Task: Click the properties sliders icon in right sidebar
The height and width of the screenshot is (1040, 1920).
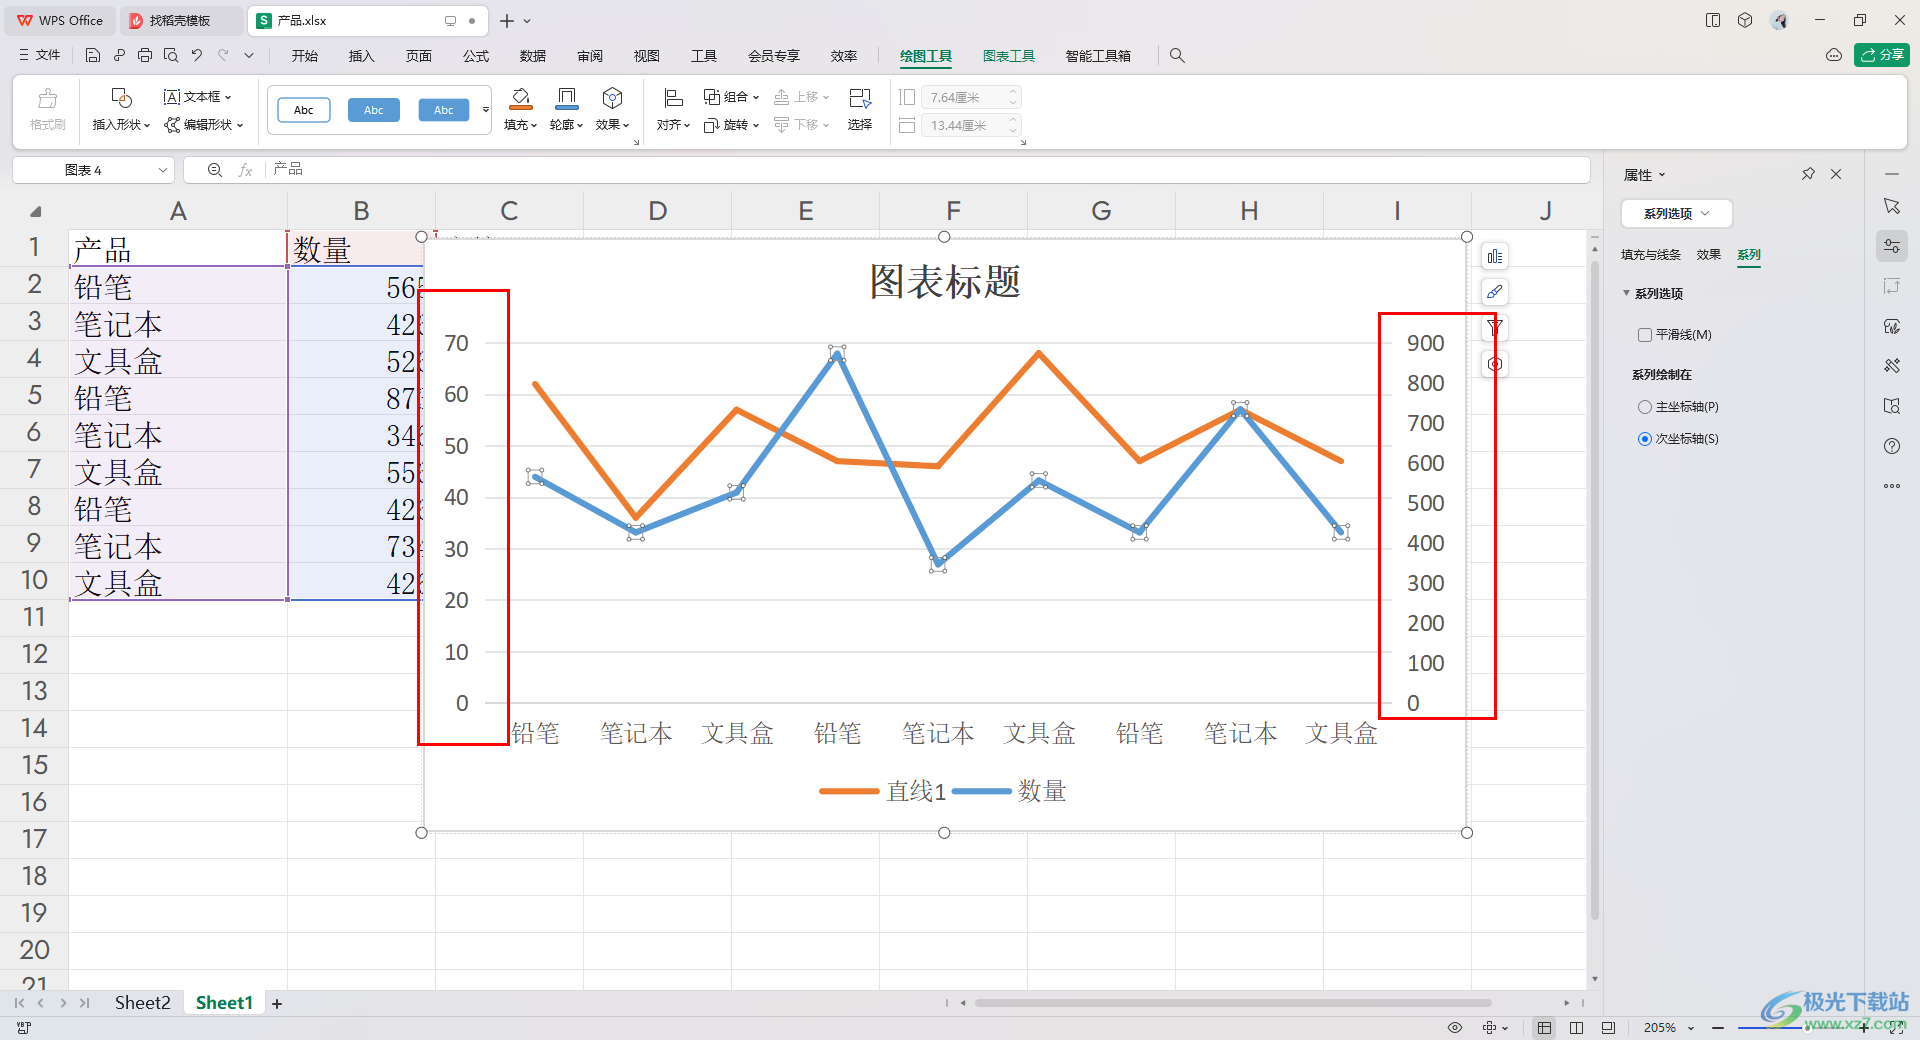Action: click(x=1892, y=246)
